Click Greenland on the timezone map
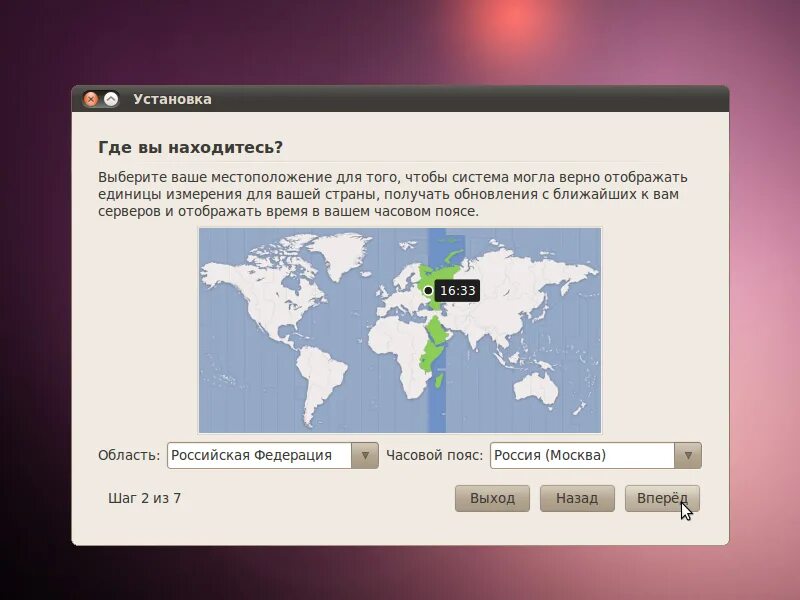This screenshot has height=600, width=800. tap(340, 254)
